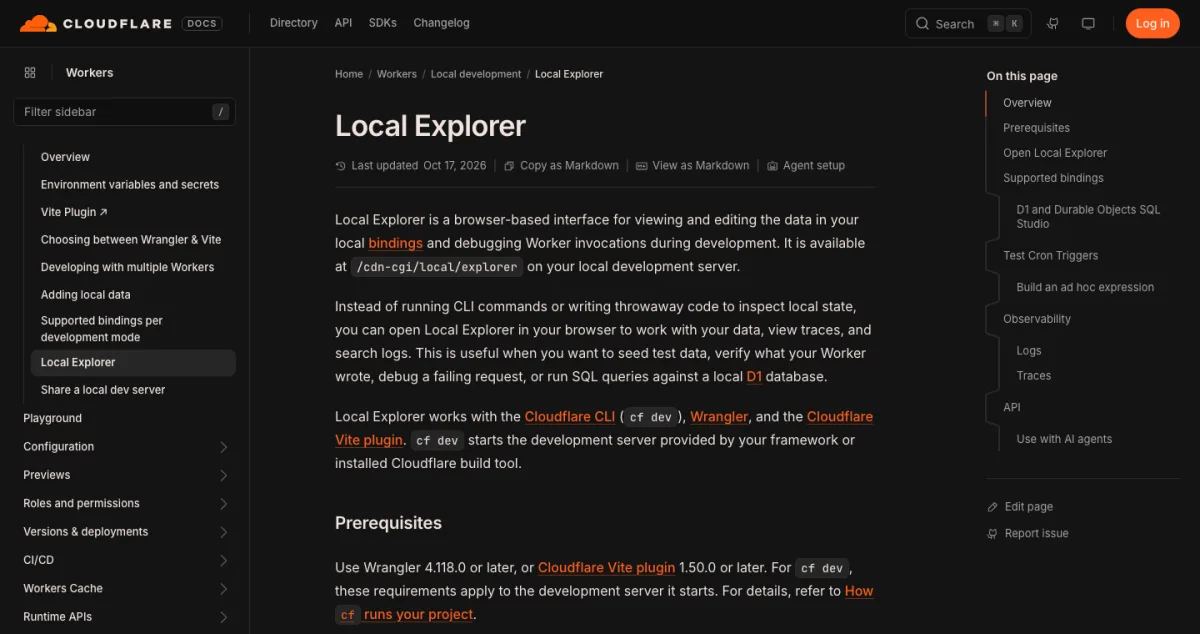
Task: Go to Workers breadcrumb
Action: pos(397,74)
